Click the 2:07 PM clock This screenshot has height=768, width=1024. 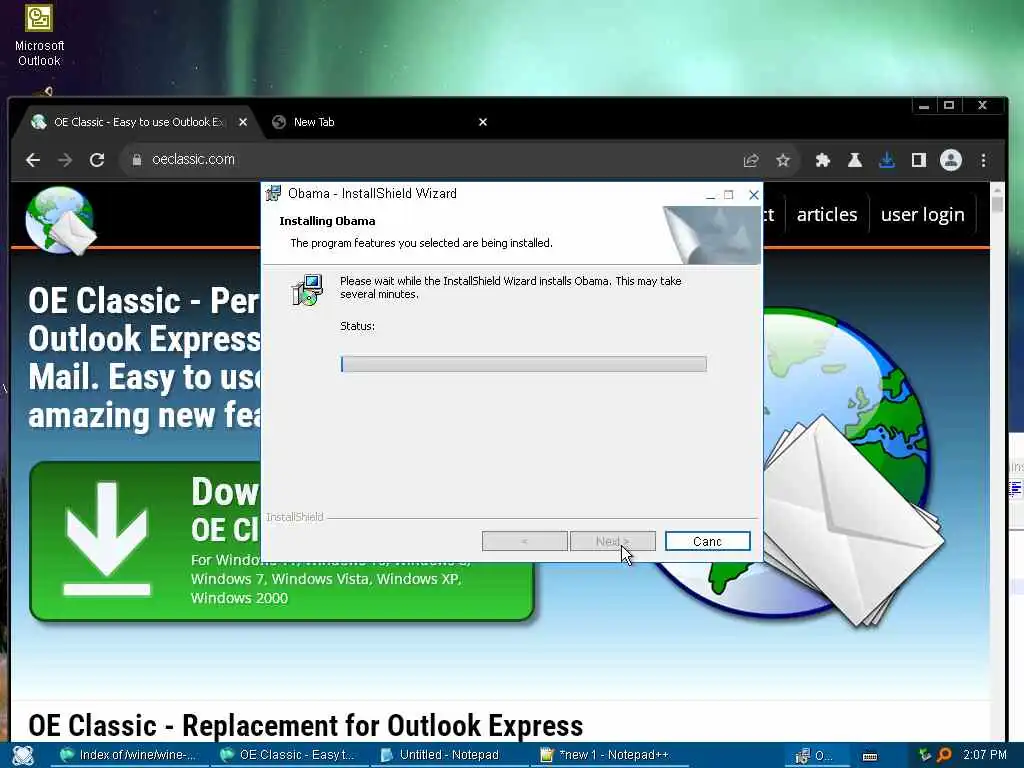click(985, 755)
